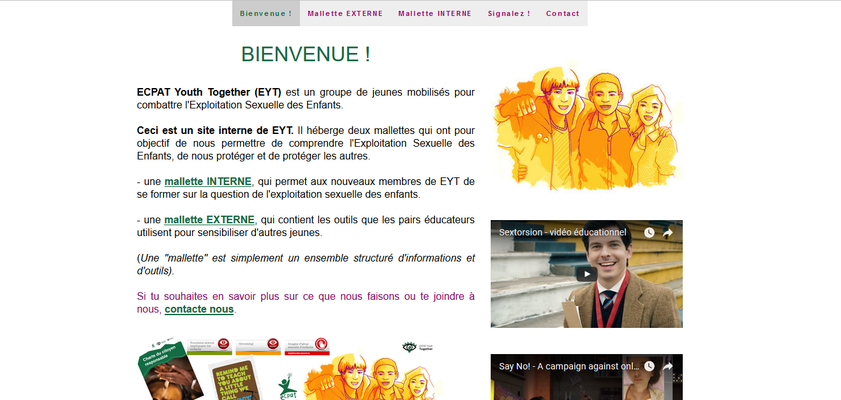Click the three youths illustration at top right
This screenshot has width=841, height=400.
pos(587,127)
